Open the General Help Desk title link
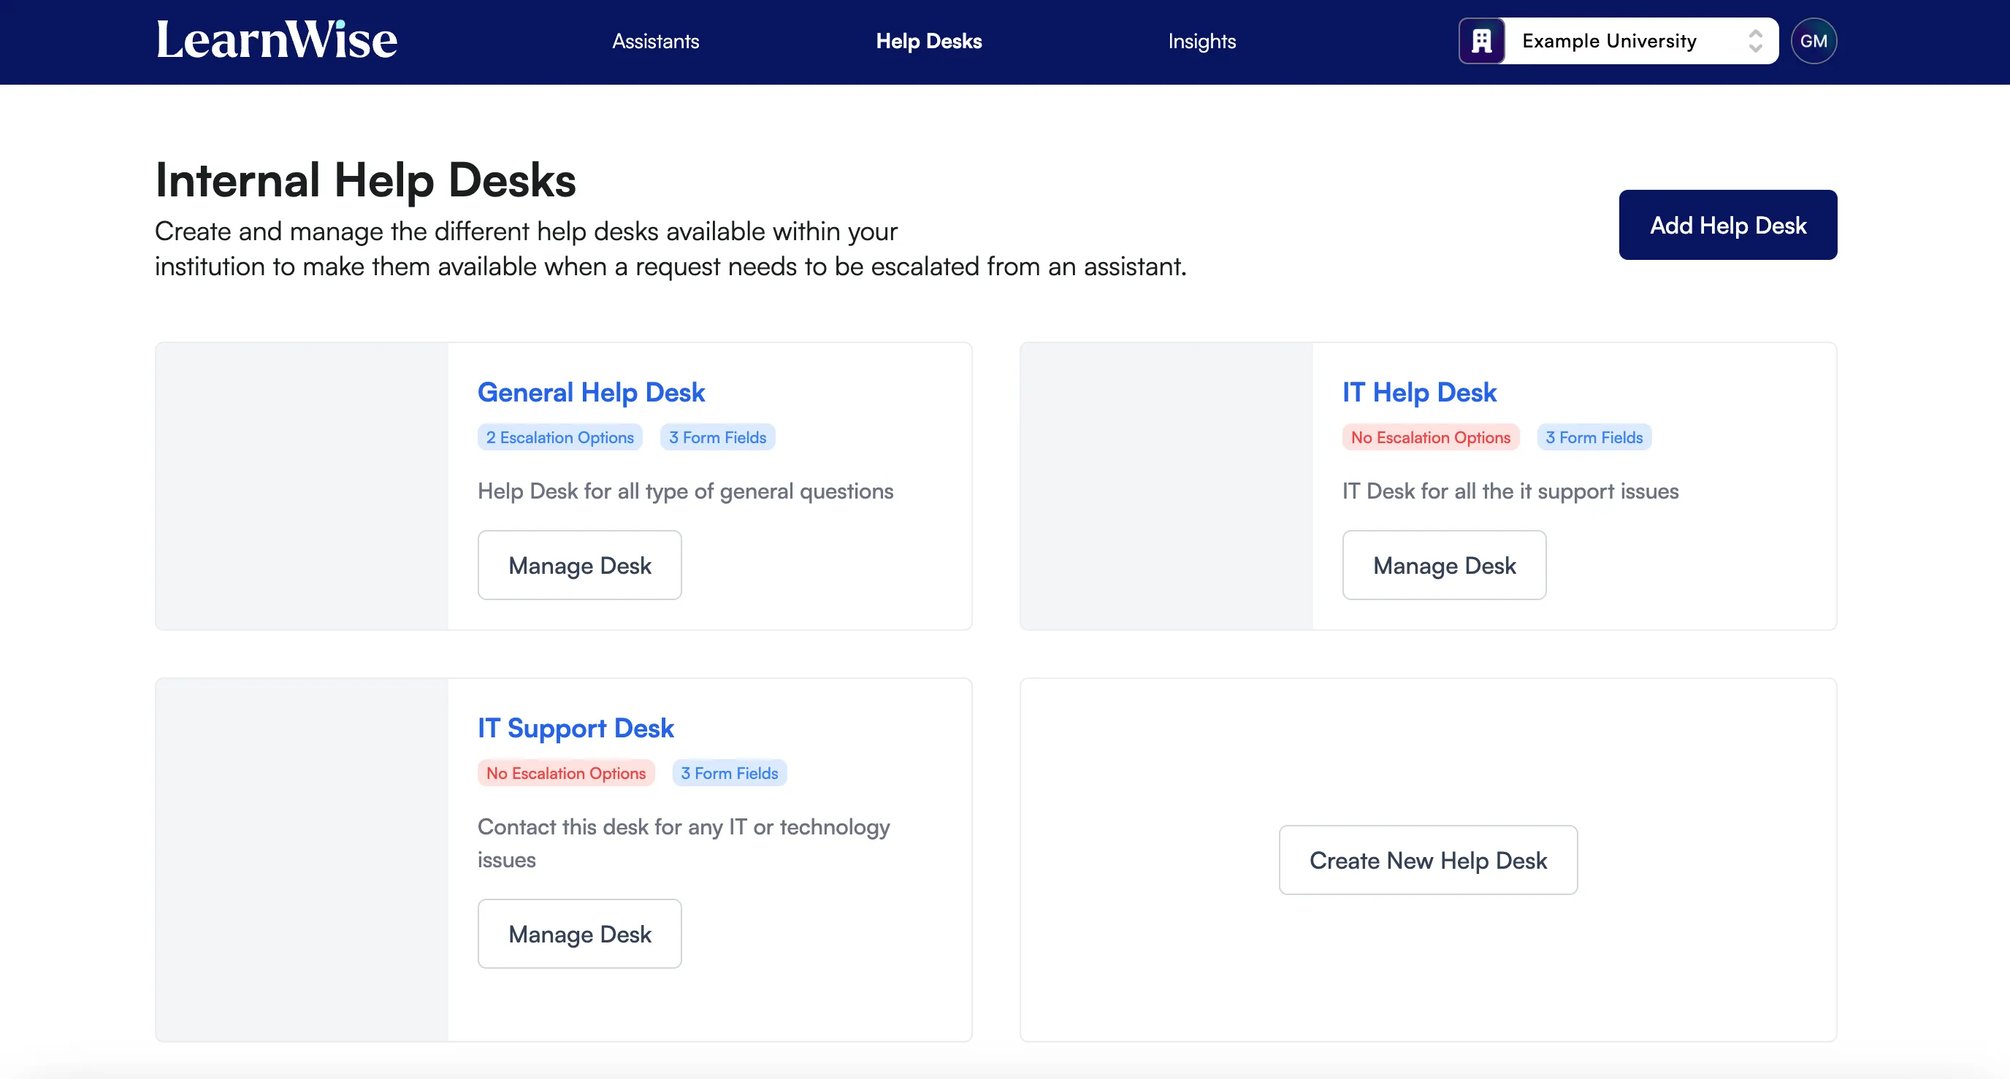The height and width of the screenshot is (1079, 2010). point(591,392)
